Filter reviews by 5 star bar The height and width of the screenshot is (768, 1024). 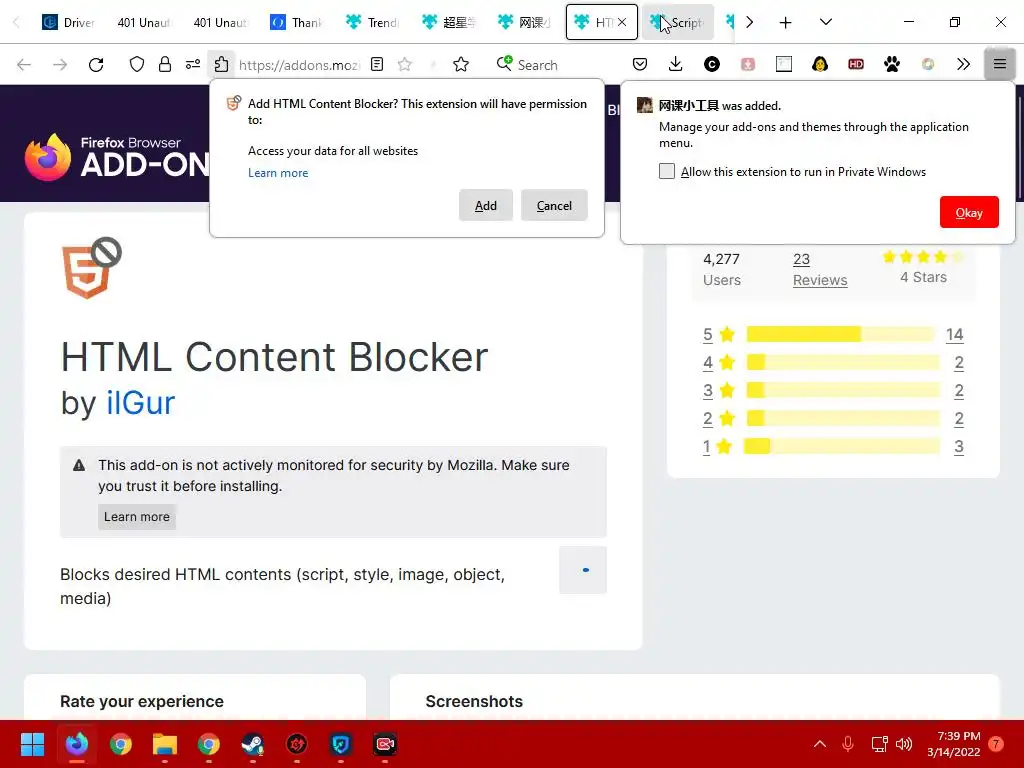tap(840, 334)
